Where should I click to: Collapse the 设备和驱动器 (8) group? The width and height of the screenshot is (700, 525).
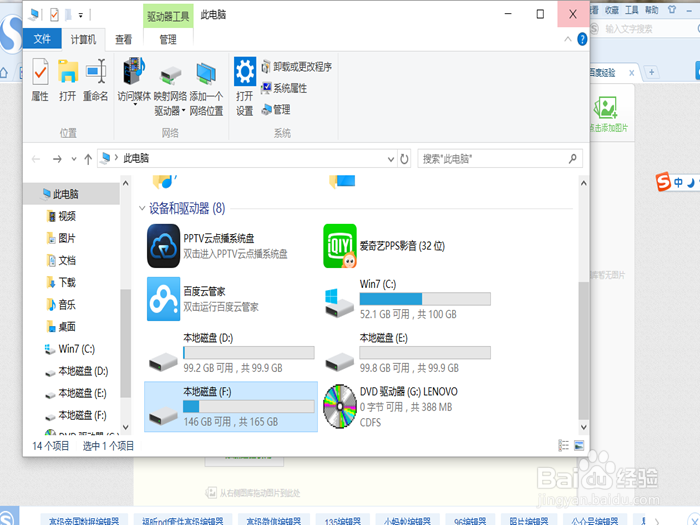[x=142, y=208]
